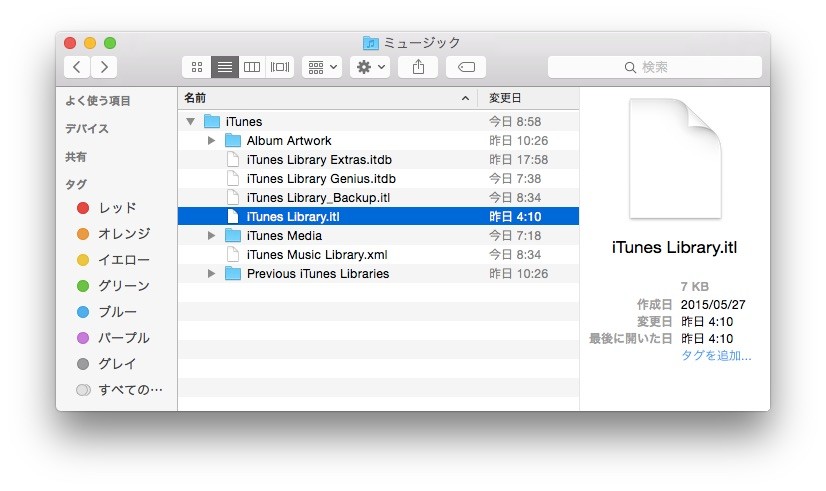
Task: Click the green zoom window button
Action: pos(110,43)
